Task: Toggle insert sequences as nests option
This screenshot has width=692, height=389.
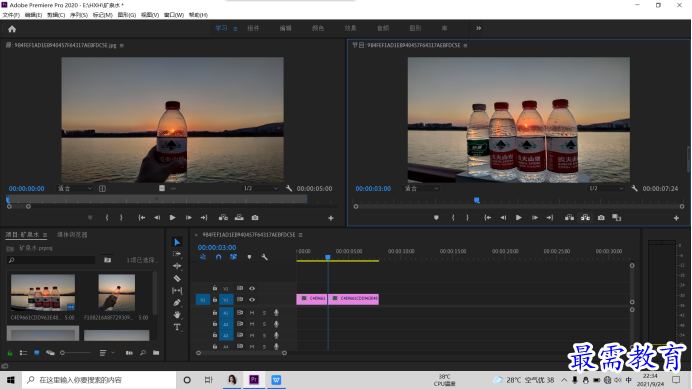Action: tap(203, 257)
